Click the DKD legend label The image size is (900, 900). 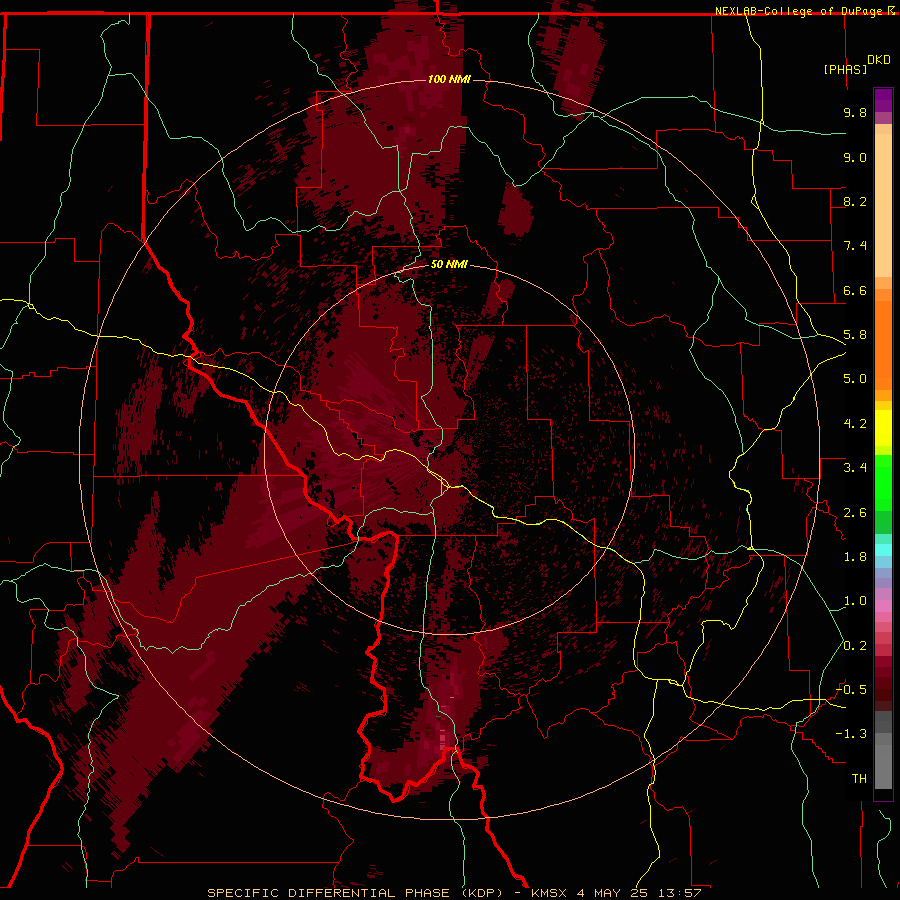(879, 60)
